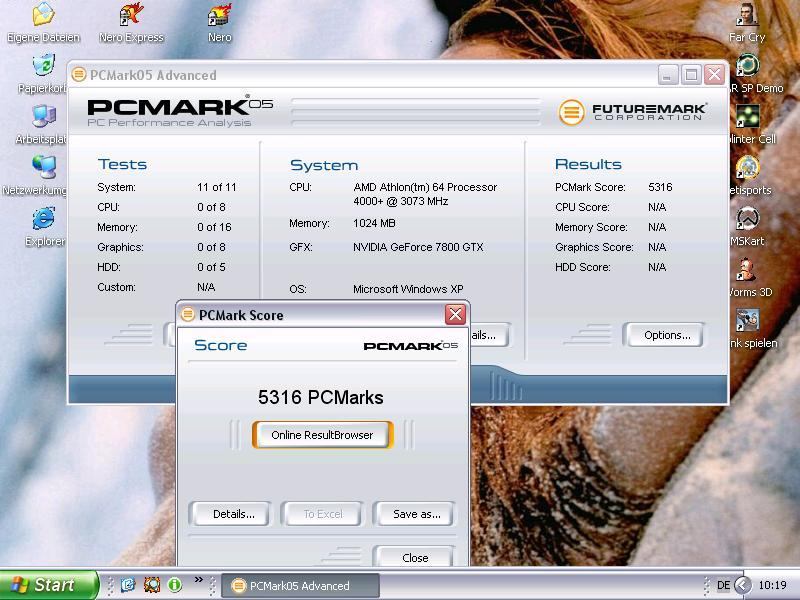Open Internet Explorer from quick launch
This screenshot has height=600, width=800.
128,585
